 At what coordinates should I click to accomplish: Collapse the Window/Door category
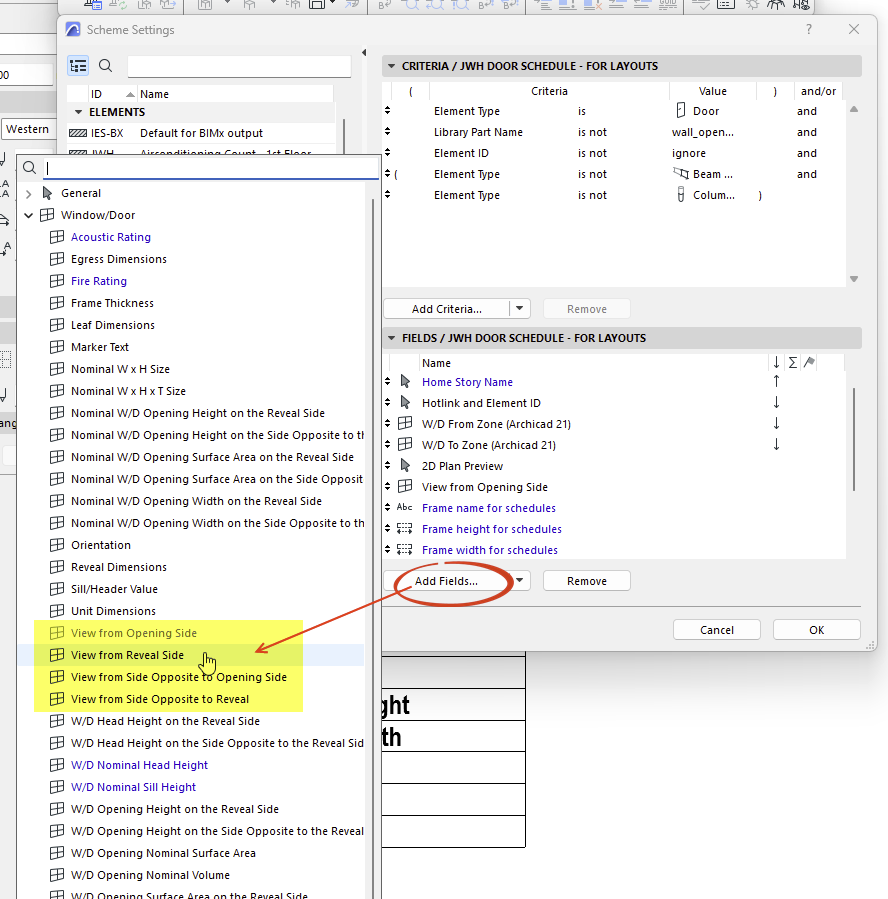pos(29,216)
